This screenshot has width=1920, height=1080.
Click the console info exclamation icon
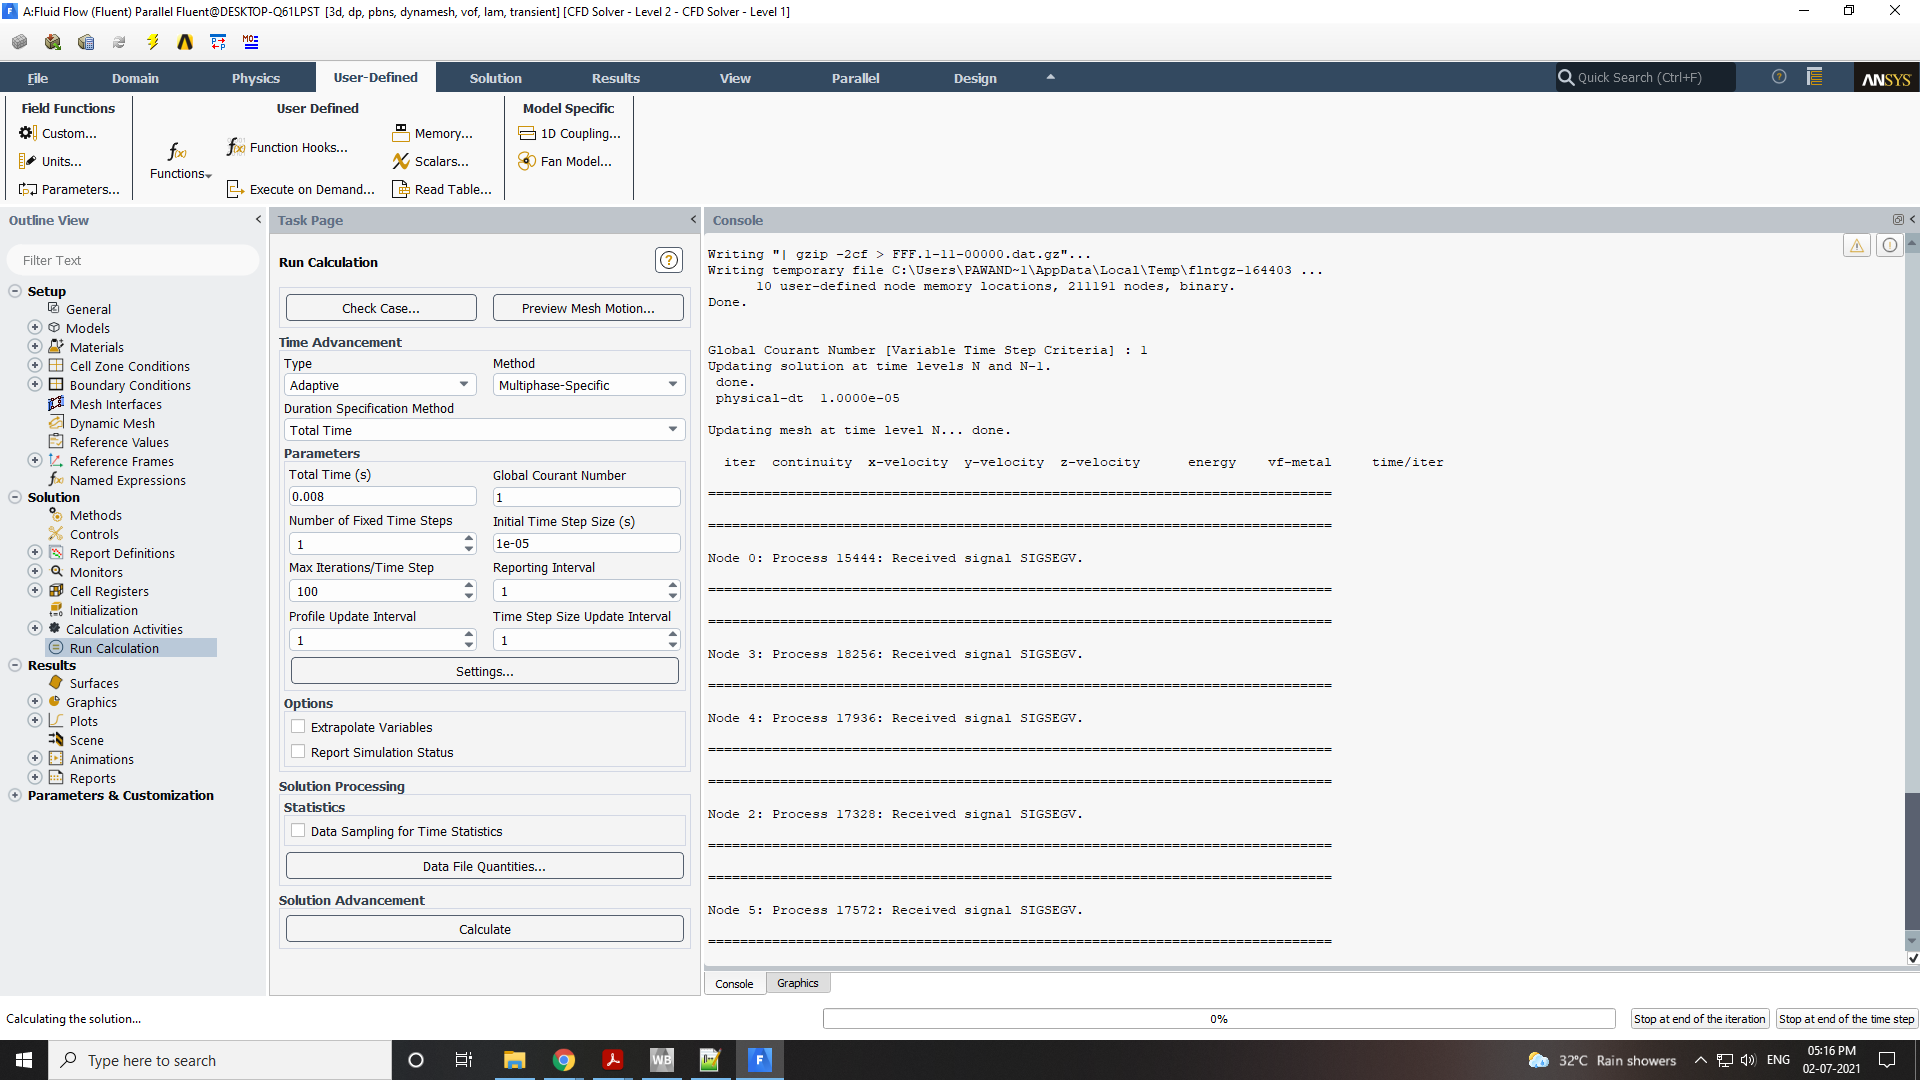pyautogui.click(x=1889, y=246)
